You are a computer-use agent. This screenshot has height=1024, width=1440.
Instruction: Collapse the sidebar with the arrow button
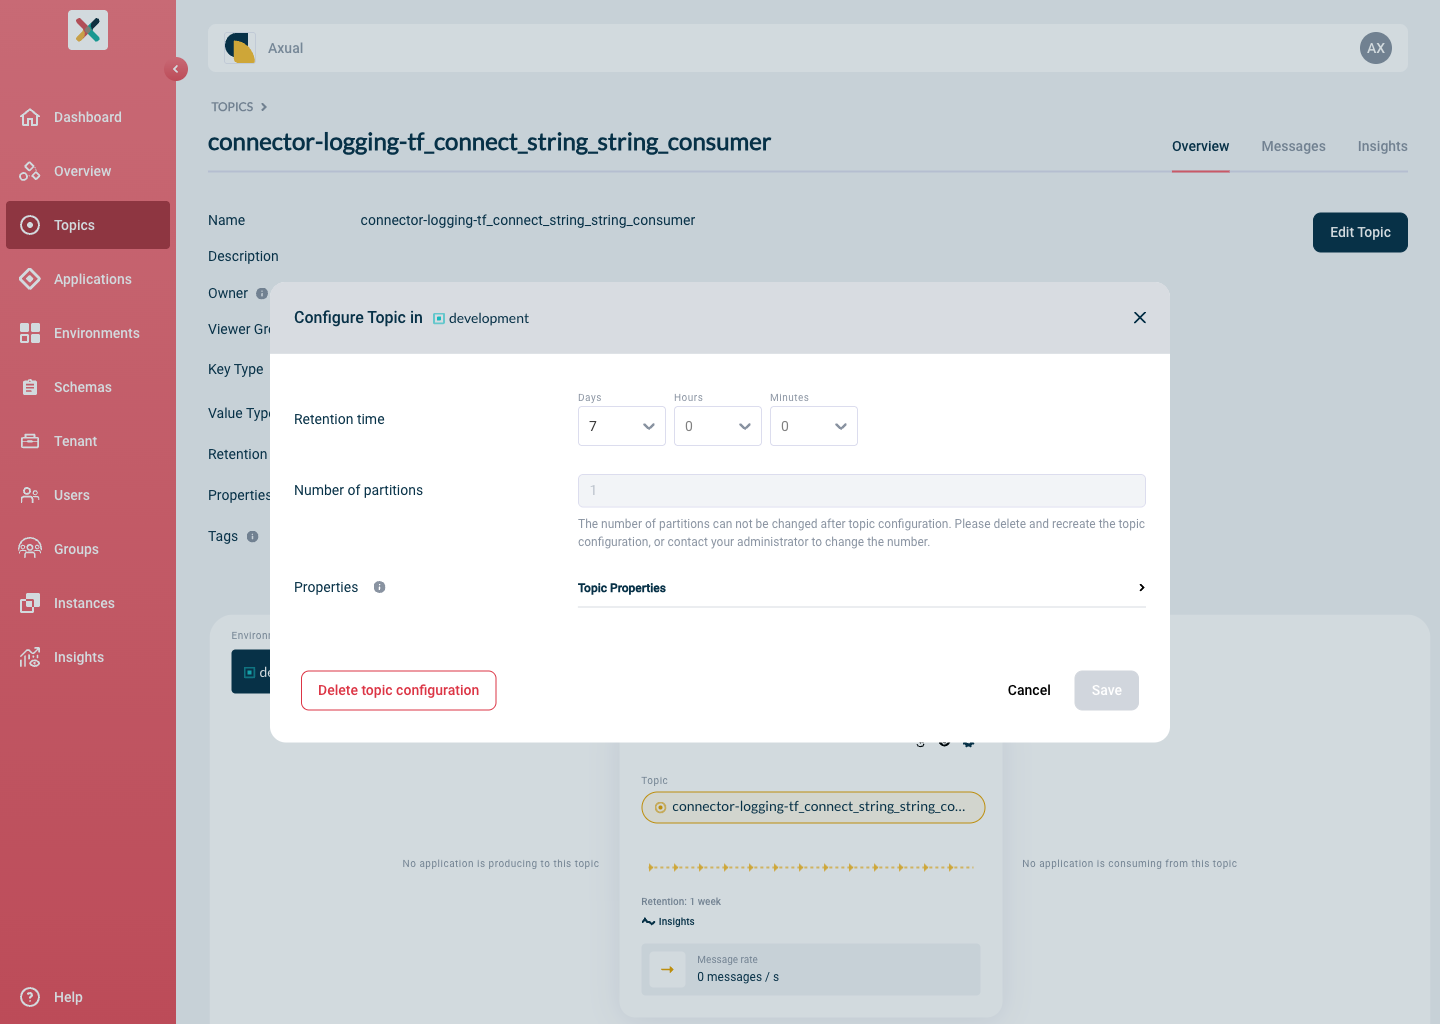176,69
